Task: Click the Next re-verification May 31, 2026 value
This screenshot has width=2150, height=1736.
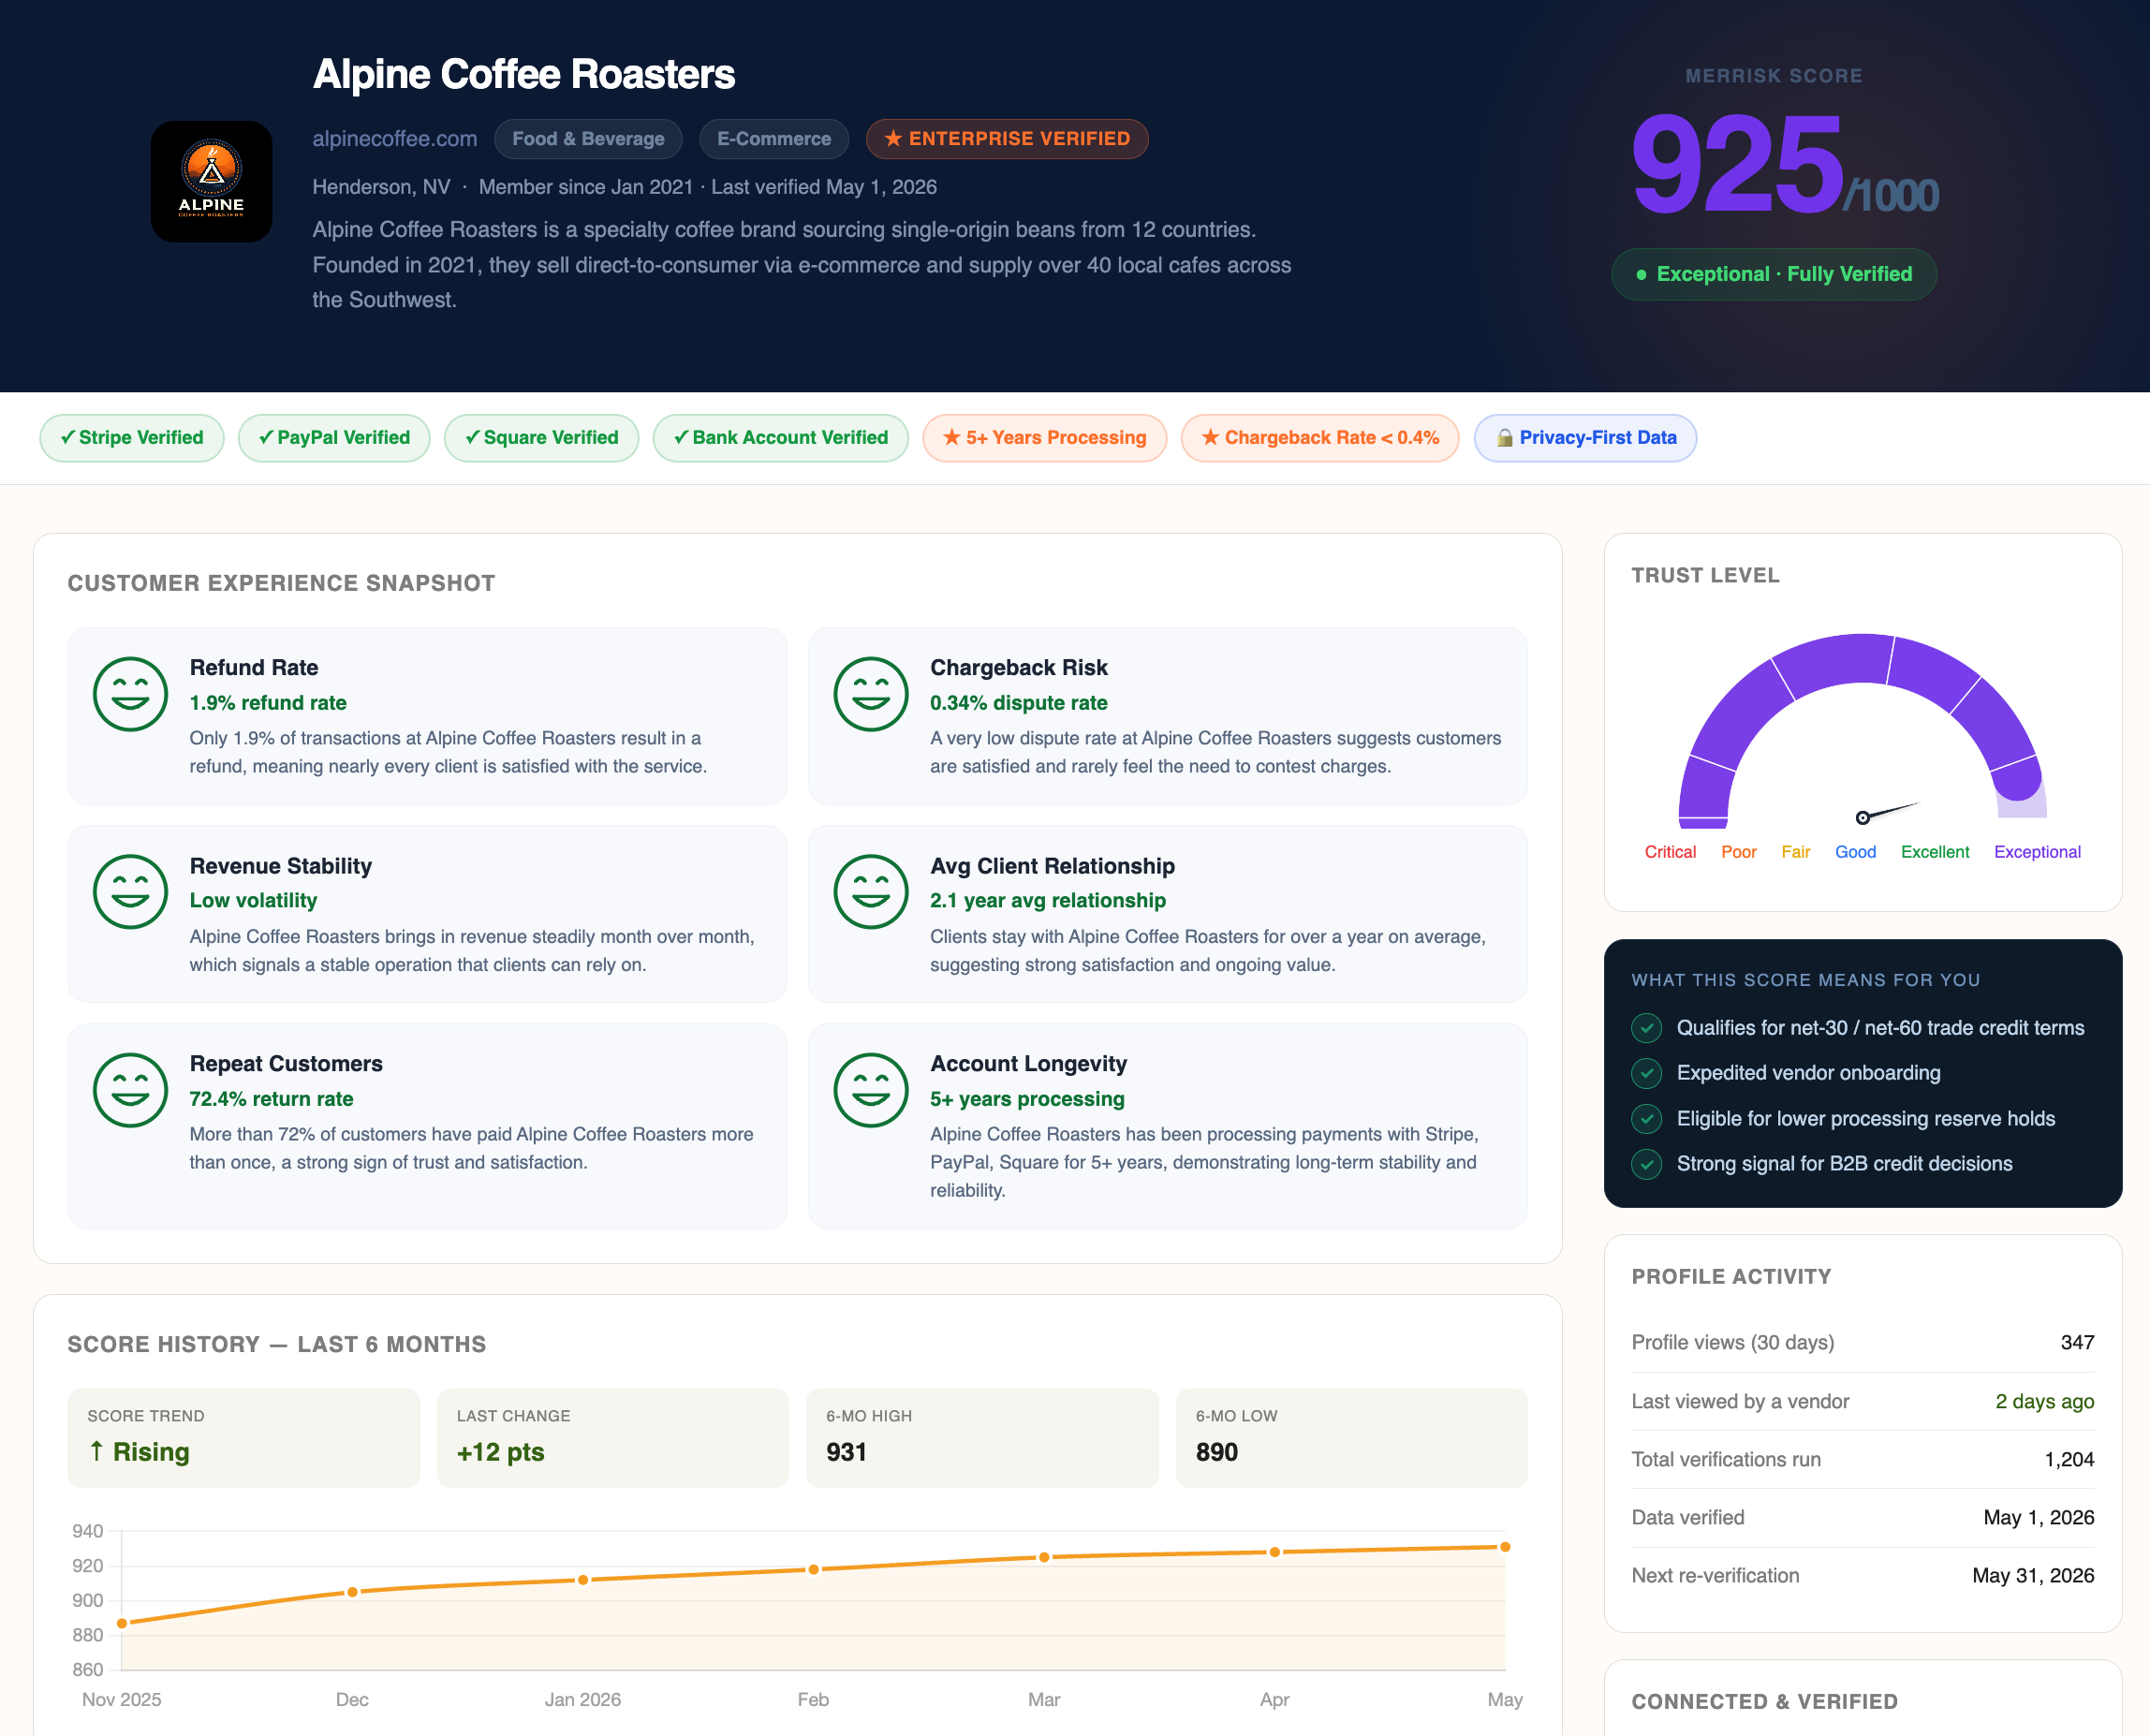Action: [x=2033, y=1576]
